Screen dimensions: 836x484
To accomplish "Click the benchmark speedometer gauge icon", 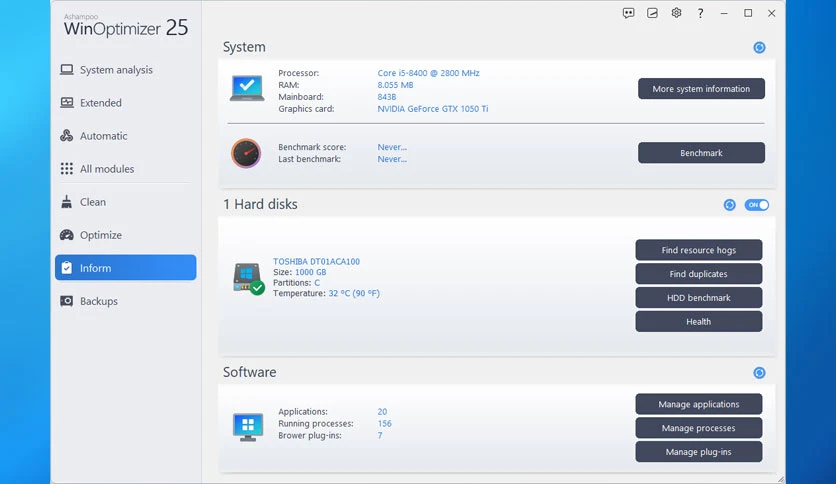I will (x=246, y=153).
